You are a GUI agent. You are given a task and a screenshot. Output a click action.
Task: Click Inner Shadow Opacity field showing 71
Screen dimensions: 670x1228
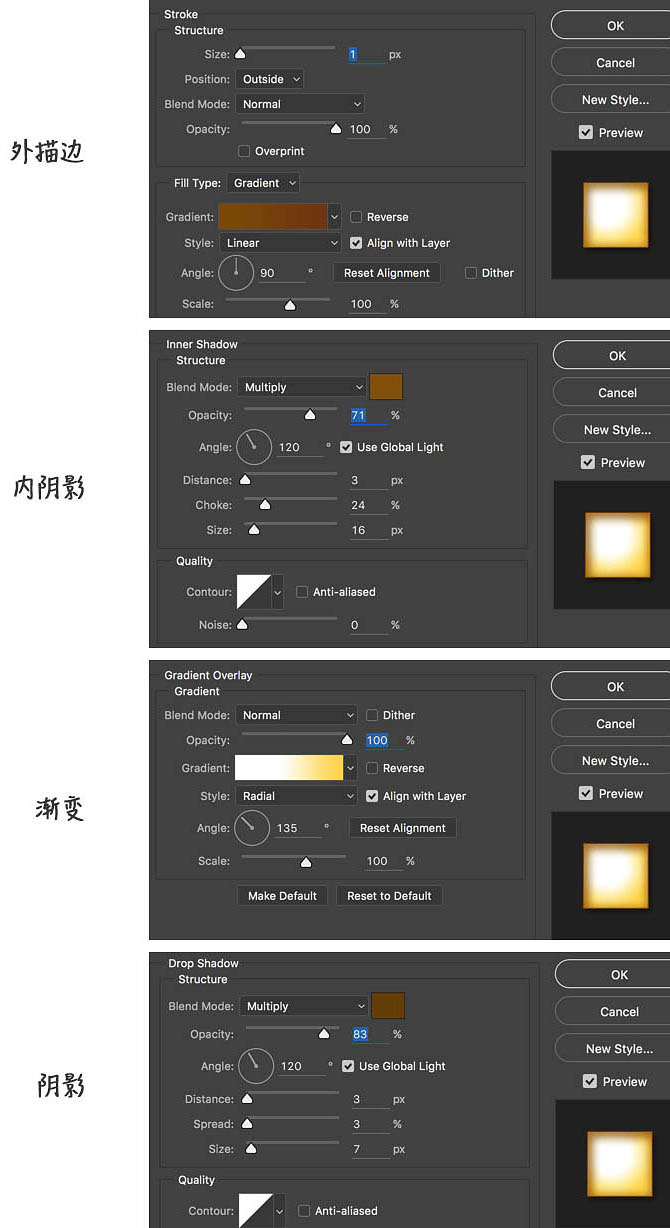pyautogui.click(x=368, y=415)
